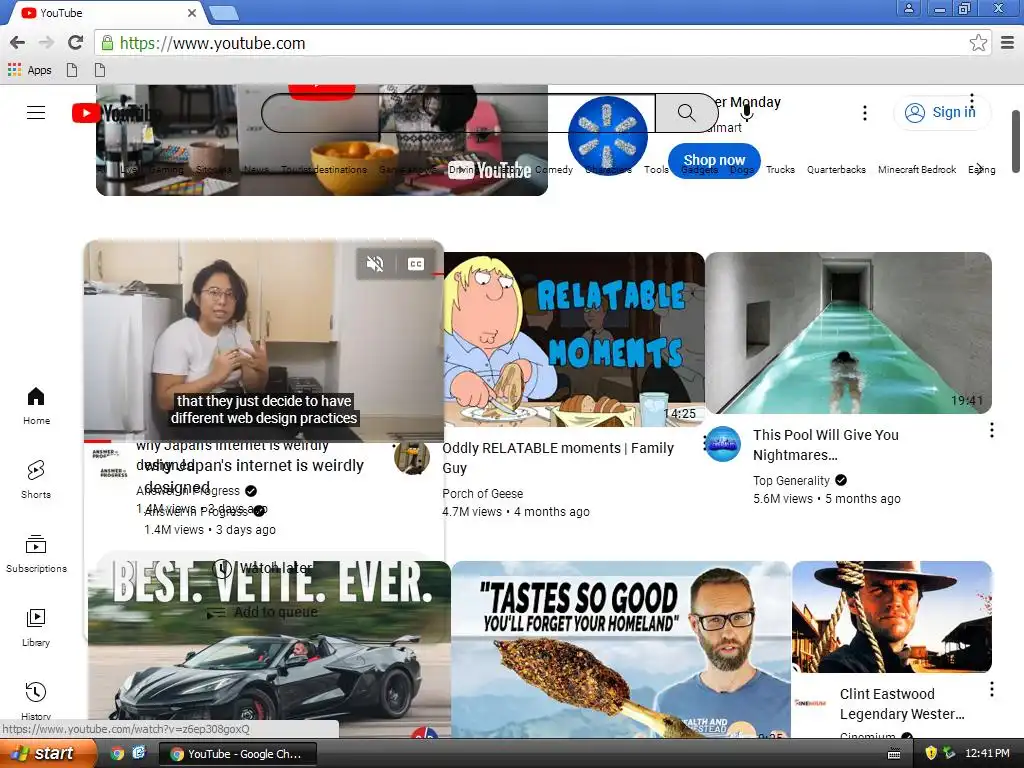
Task: Select the Tourist destinations chip
Action: coord(324,170)
